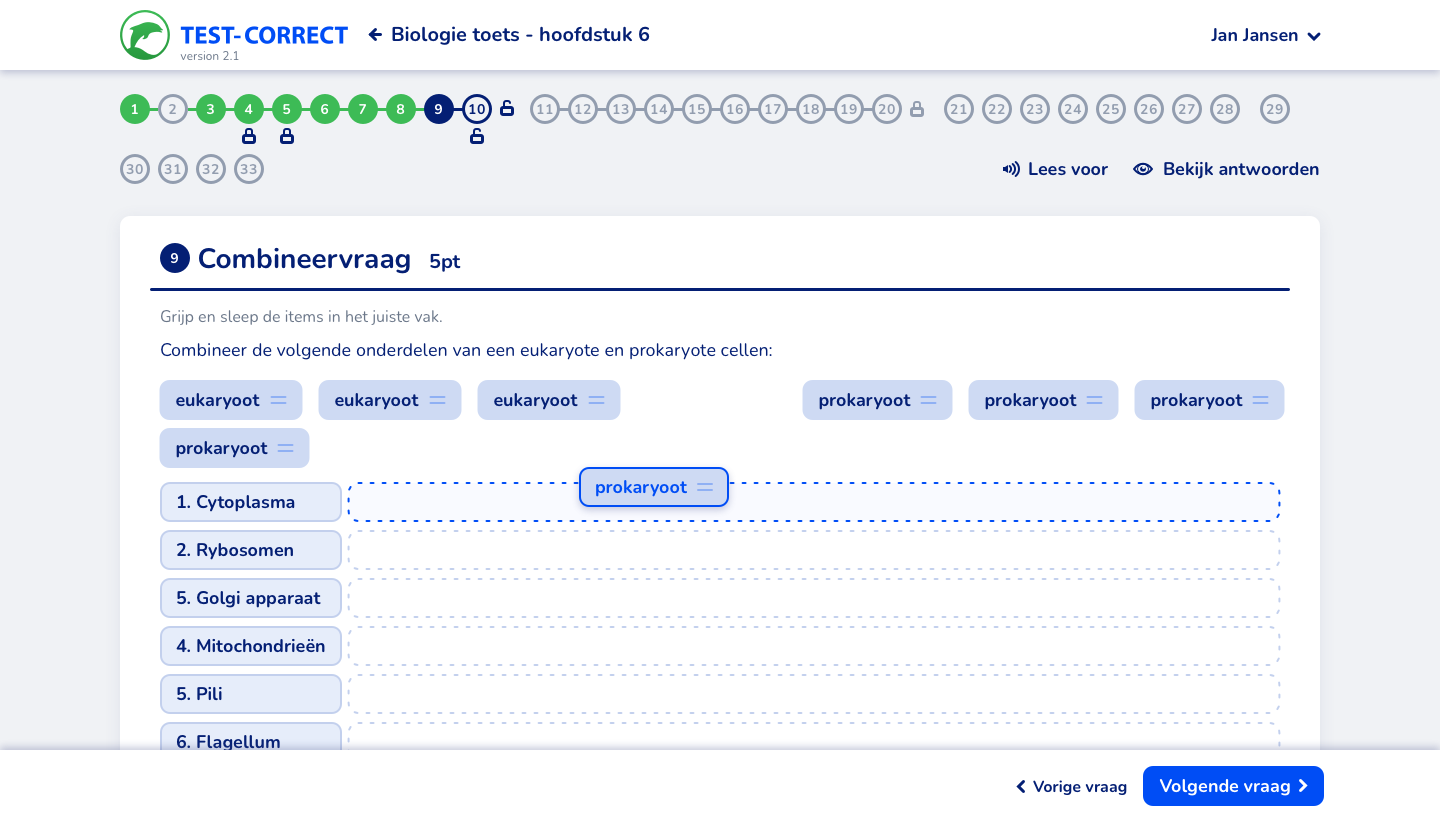Click the drop zone next to Rybosomen
Image resolution: width=1440 pixels, height=820 pixels.
(814, 550)
